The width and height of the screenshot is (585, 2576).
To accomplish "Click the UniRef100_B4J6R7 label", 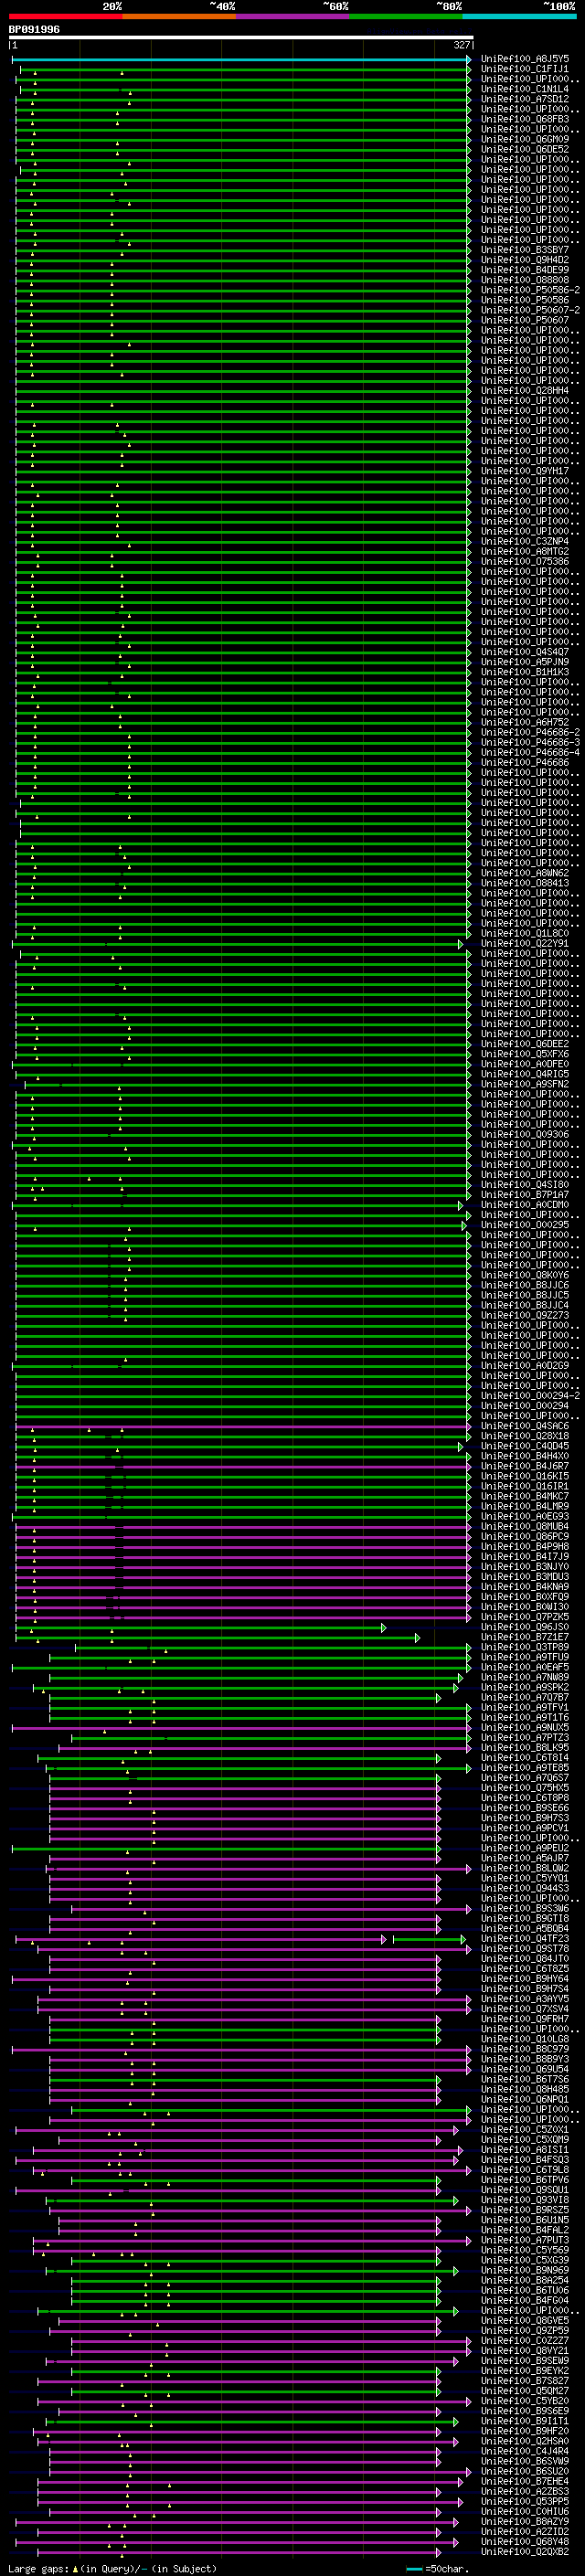I will (525, 1466).
